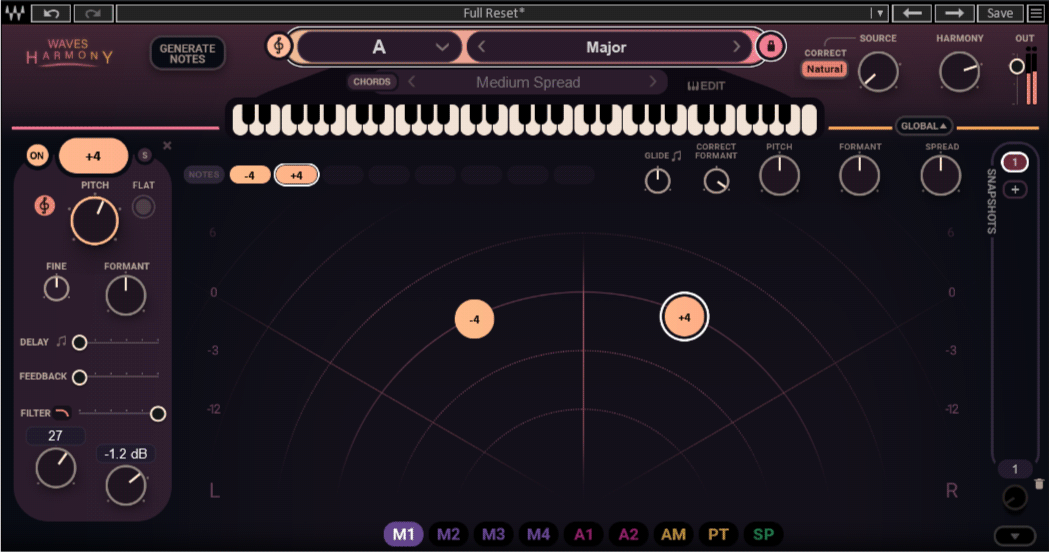Save the preset
This screenshot has width=1049, height=552.
tap(999, 13)
